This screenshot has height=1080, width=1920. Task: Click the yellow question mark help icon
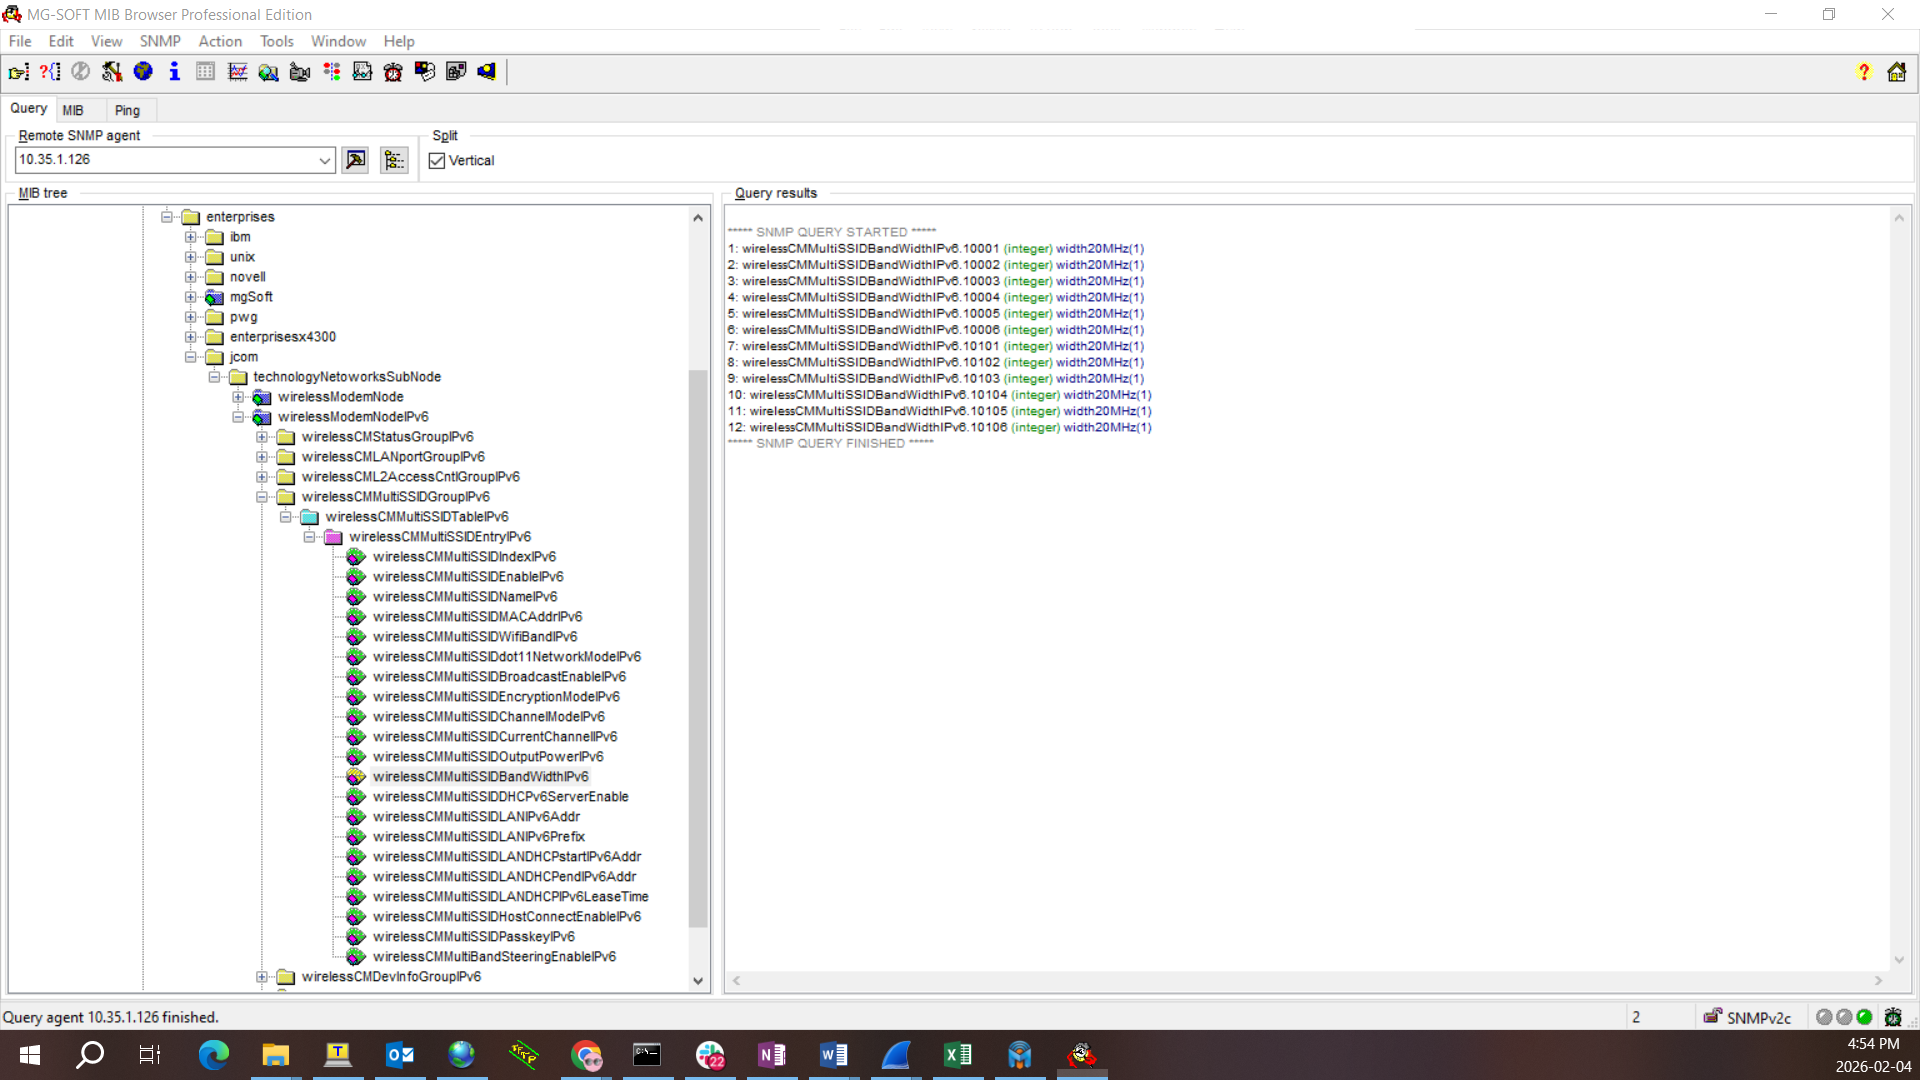[x=1863, y=72]
